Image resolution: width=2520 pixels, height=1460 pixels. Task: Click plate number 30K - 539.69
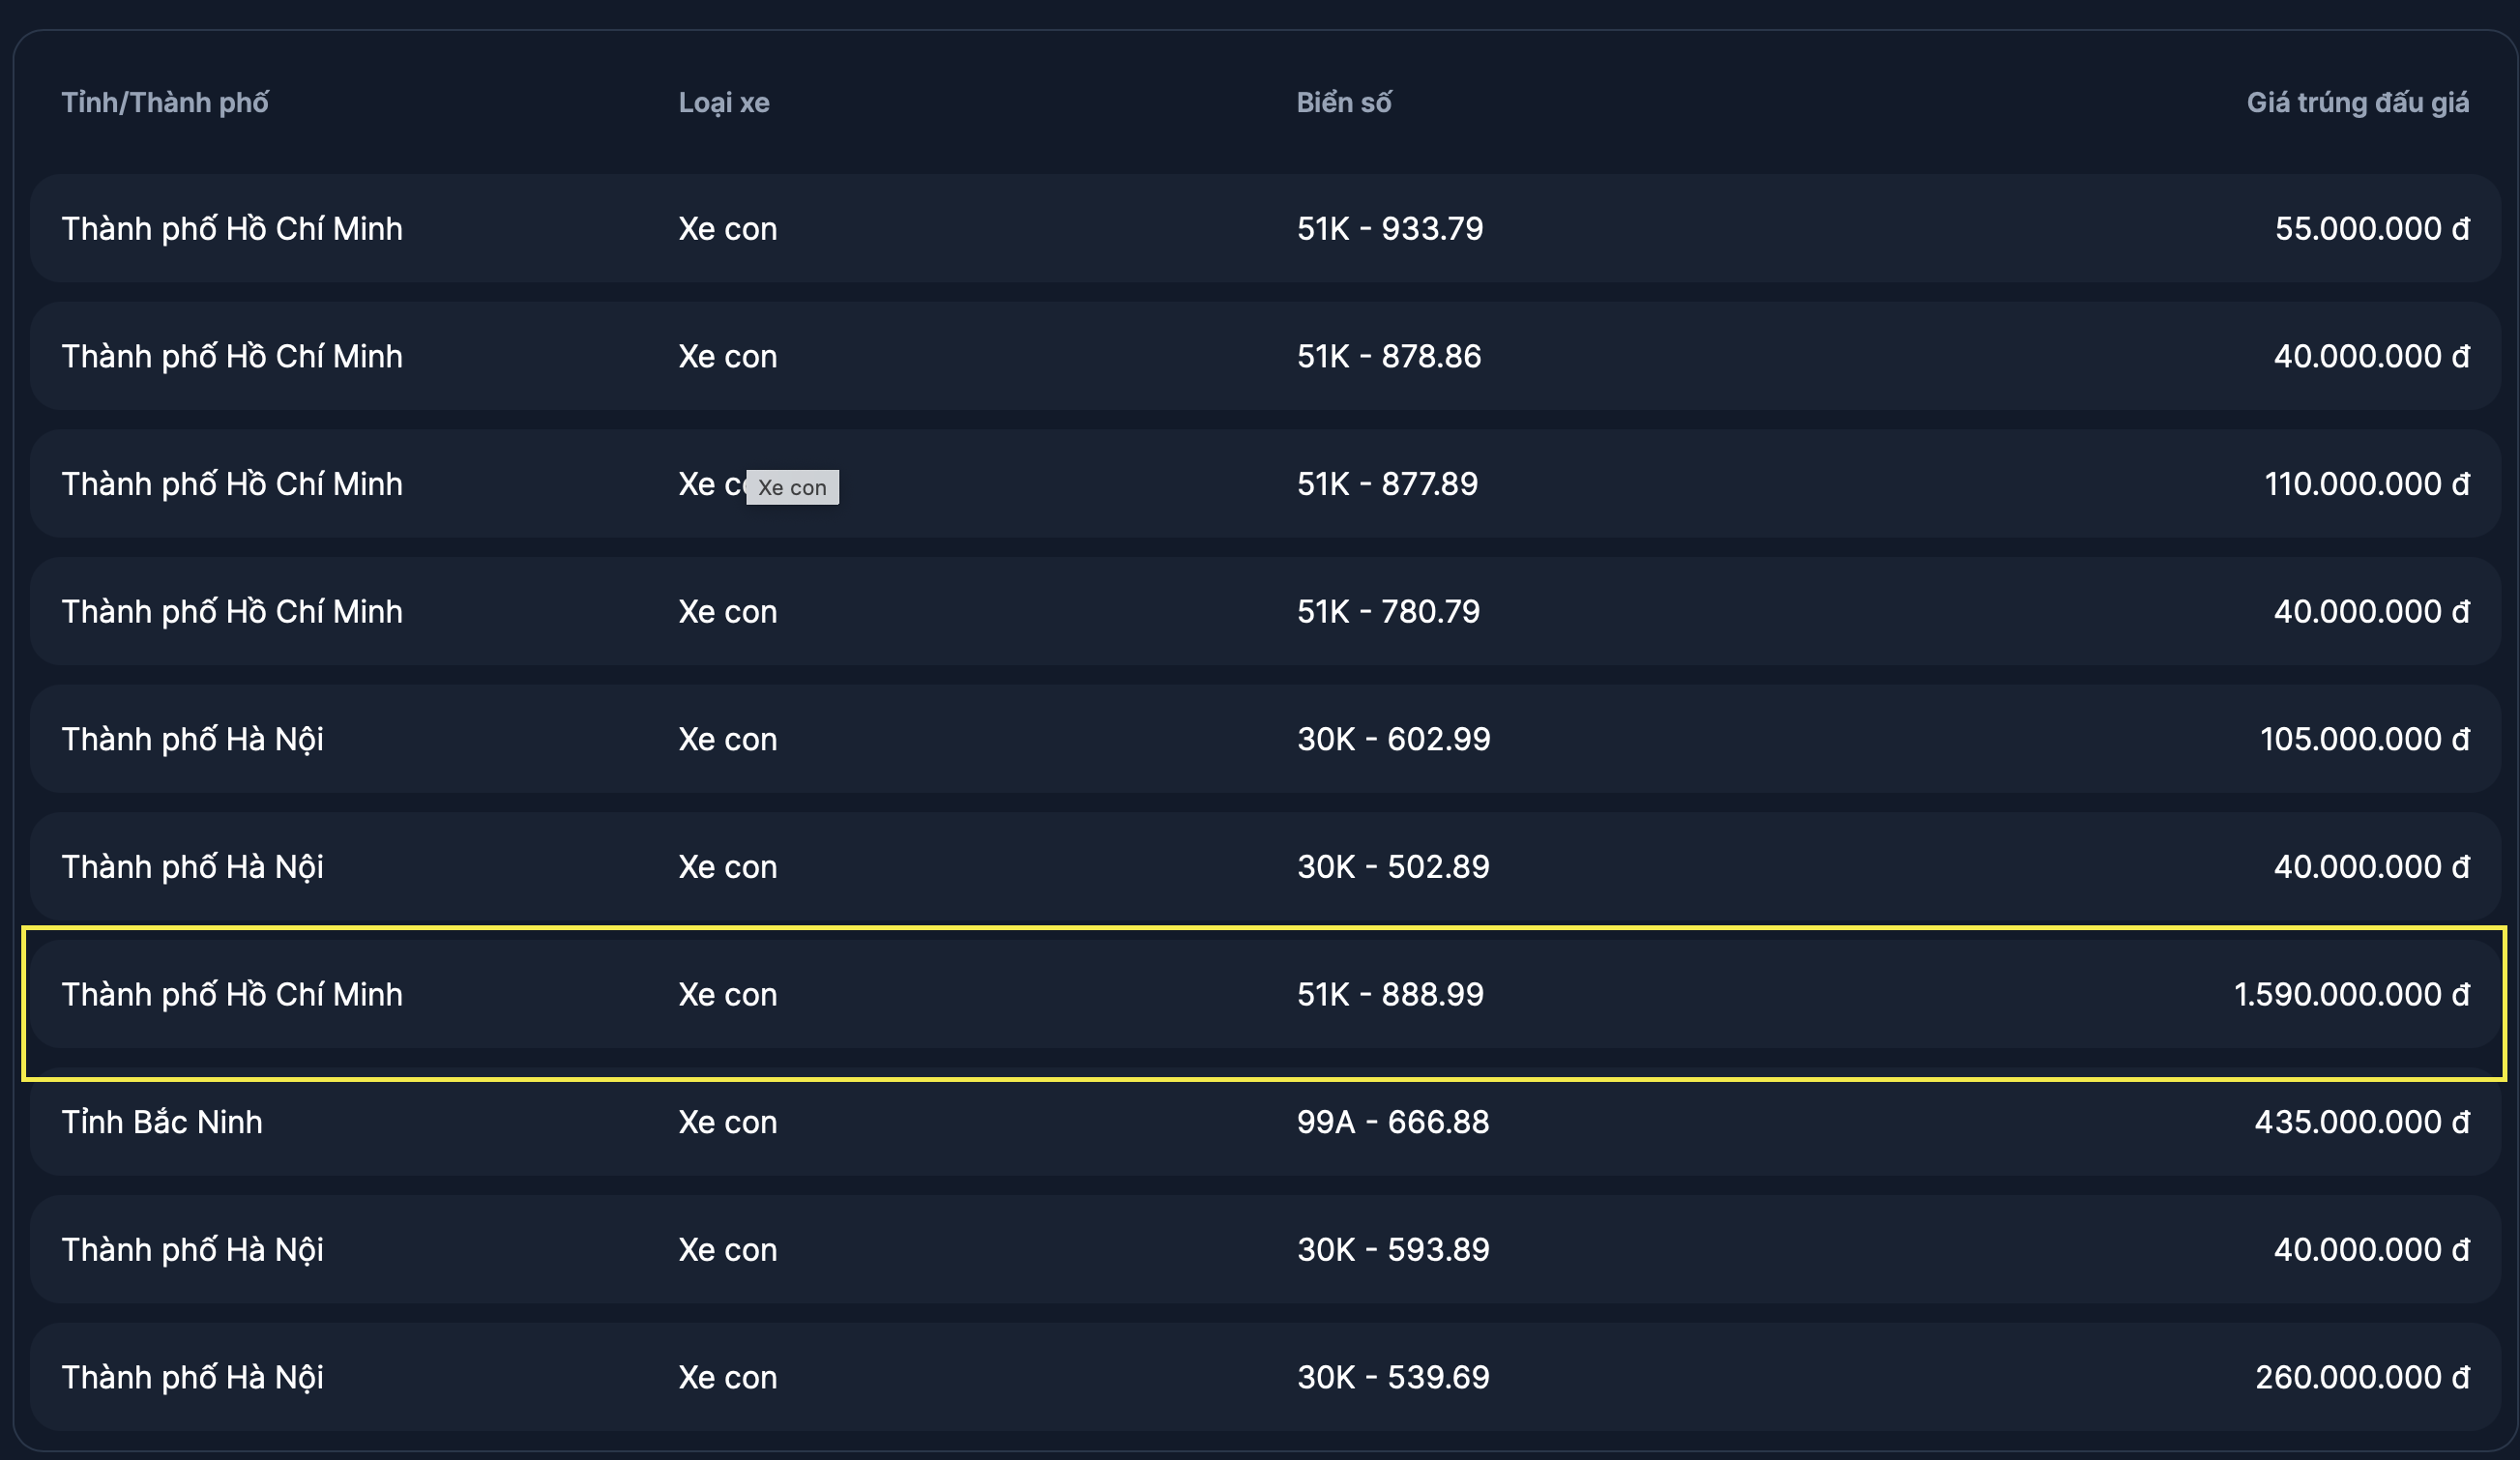click(1392, 1377)
